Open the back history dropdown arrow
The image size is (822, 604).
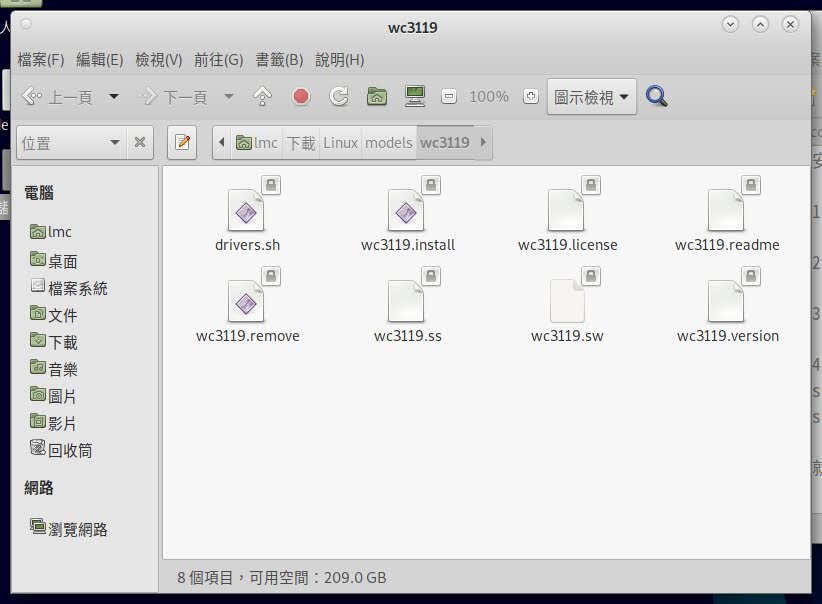(114, 96)
